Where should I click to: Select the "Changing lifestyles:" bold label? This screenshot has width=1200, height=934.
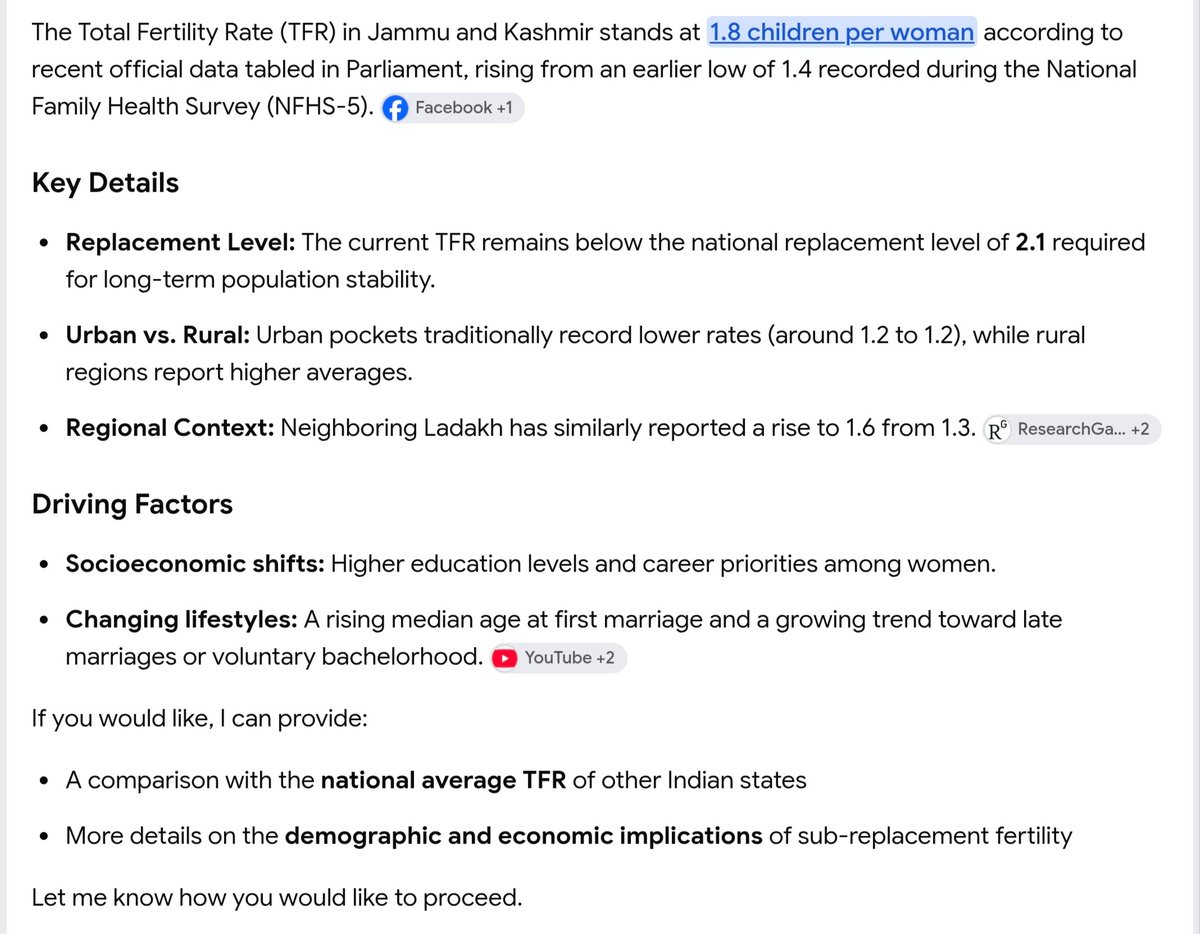click(x=182, y=620)
